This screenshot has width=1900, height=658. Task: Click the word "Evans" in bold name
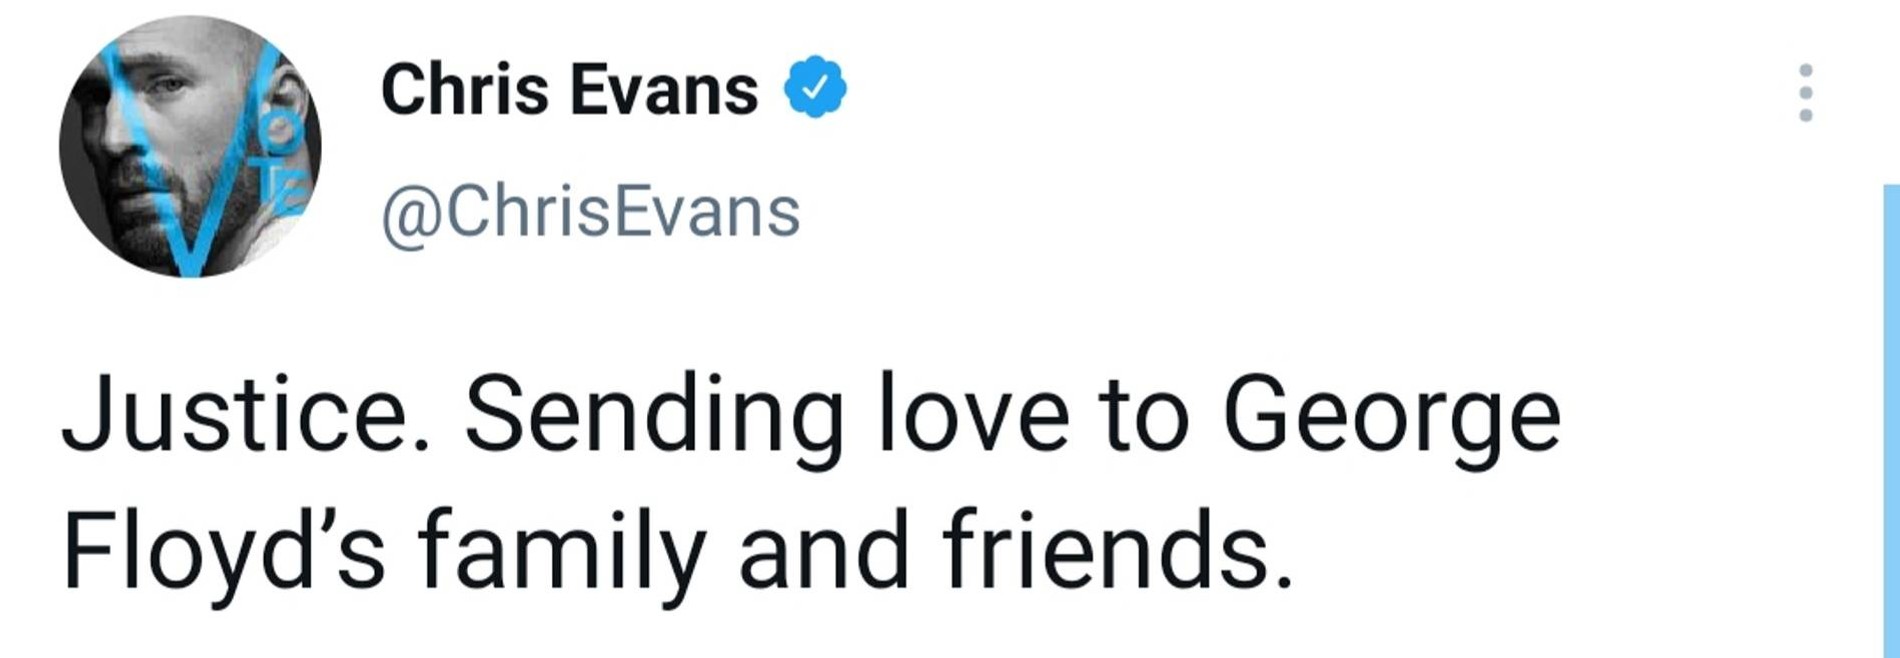pyautogui.click(x=664, y=89)
